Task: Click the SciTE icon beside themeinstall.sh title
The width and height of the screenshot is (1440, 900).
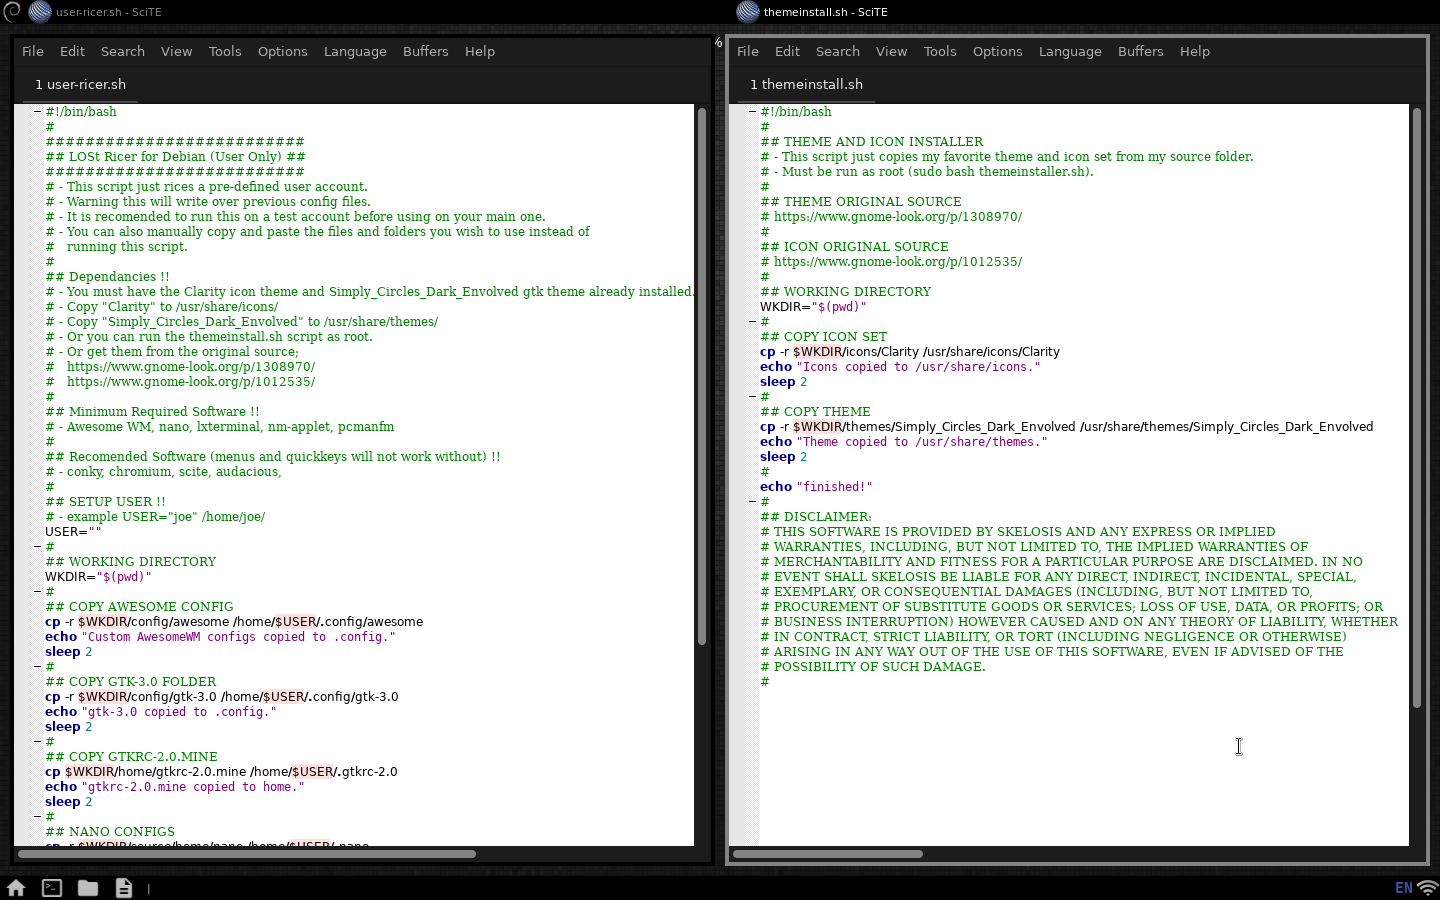Action: (748, 12)
